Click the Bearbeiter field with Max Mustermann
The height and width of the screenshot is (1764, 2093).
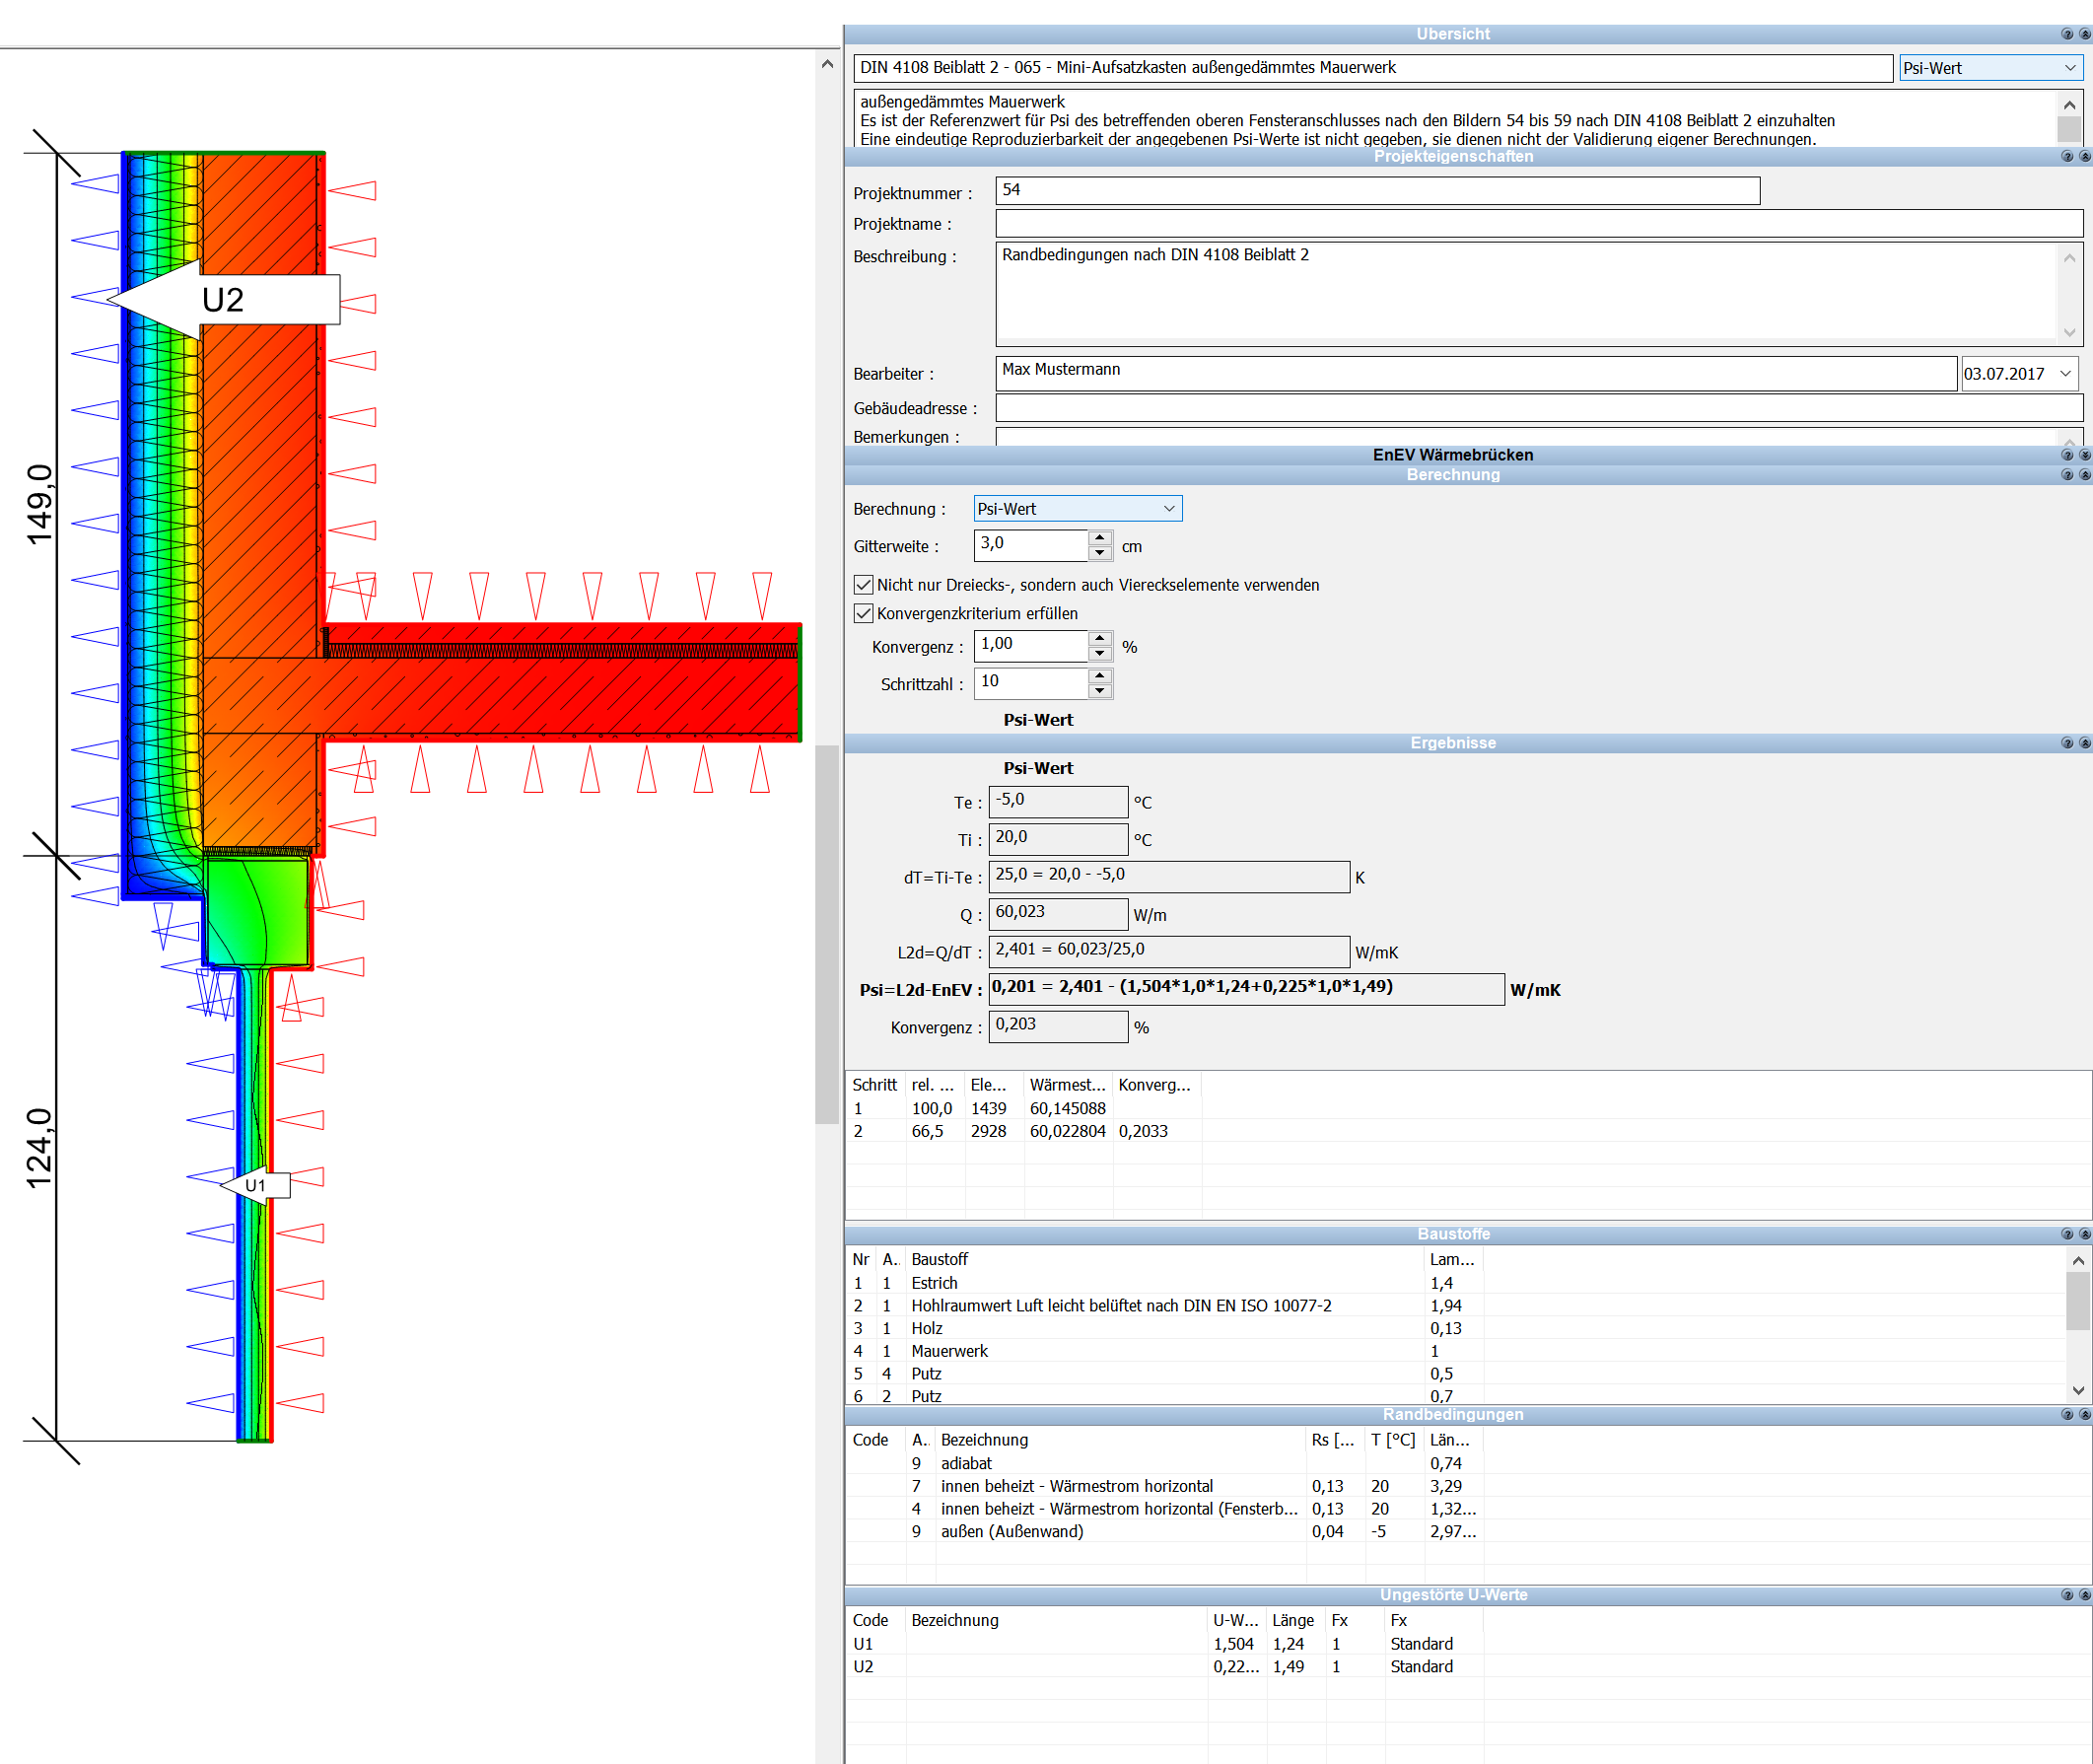[x=1476, y=374]
